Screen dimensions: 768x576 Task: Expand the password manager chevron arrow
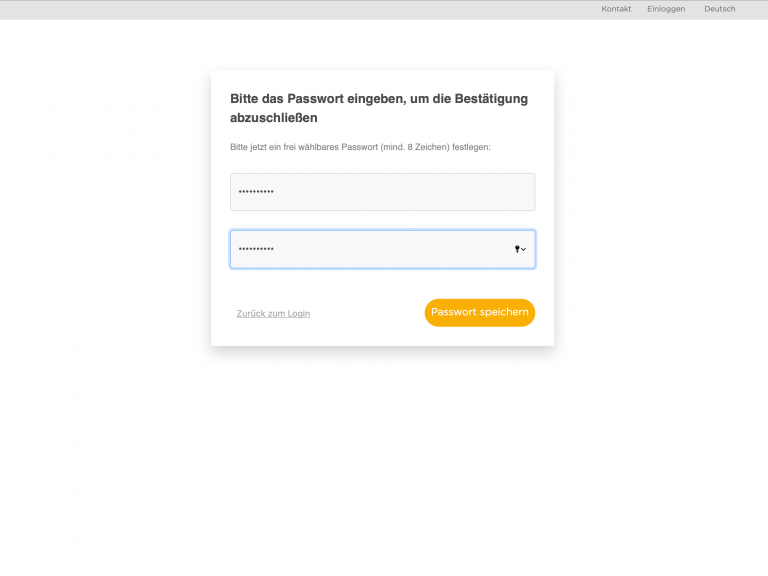524,250
